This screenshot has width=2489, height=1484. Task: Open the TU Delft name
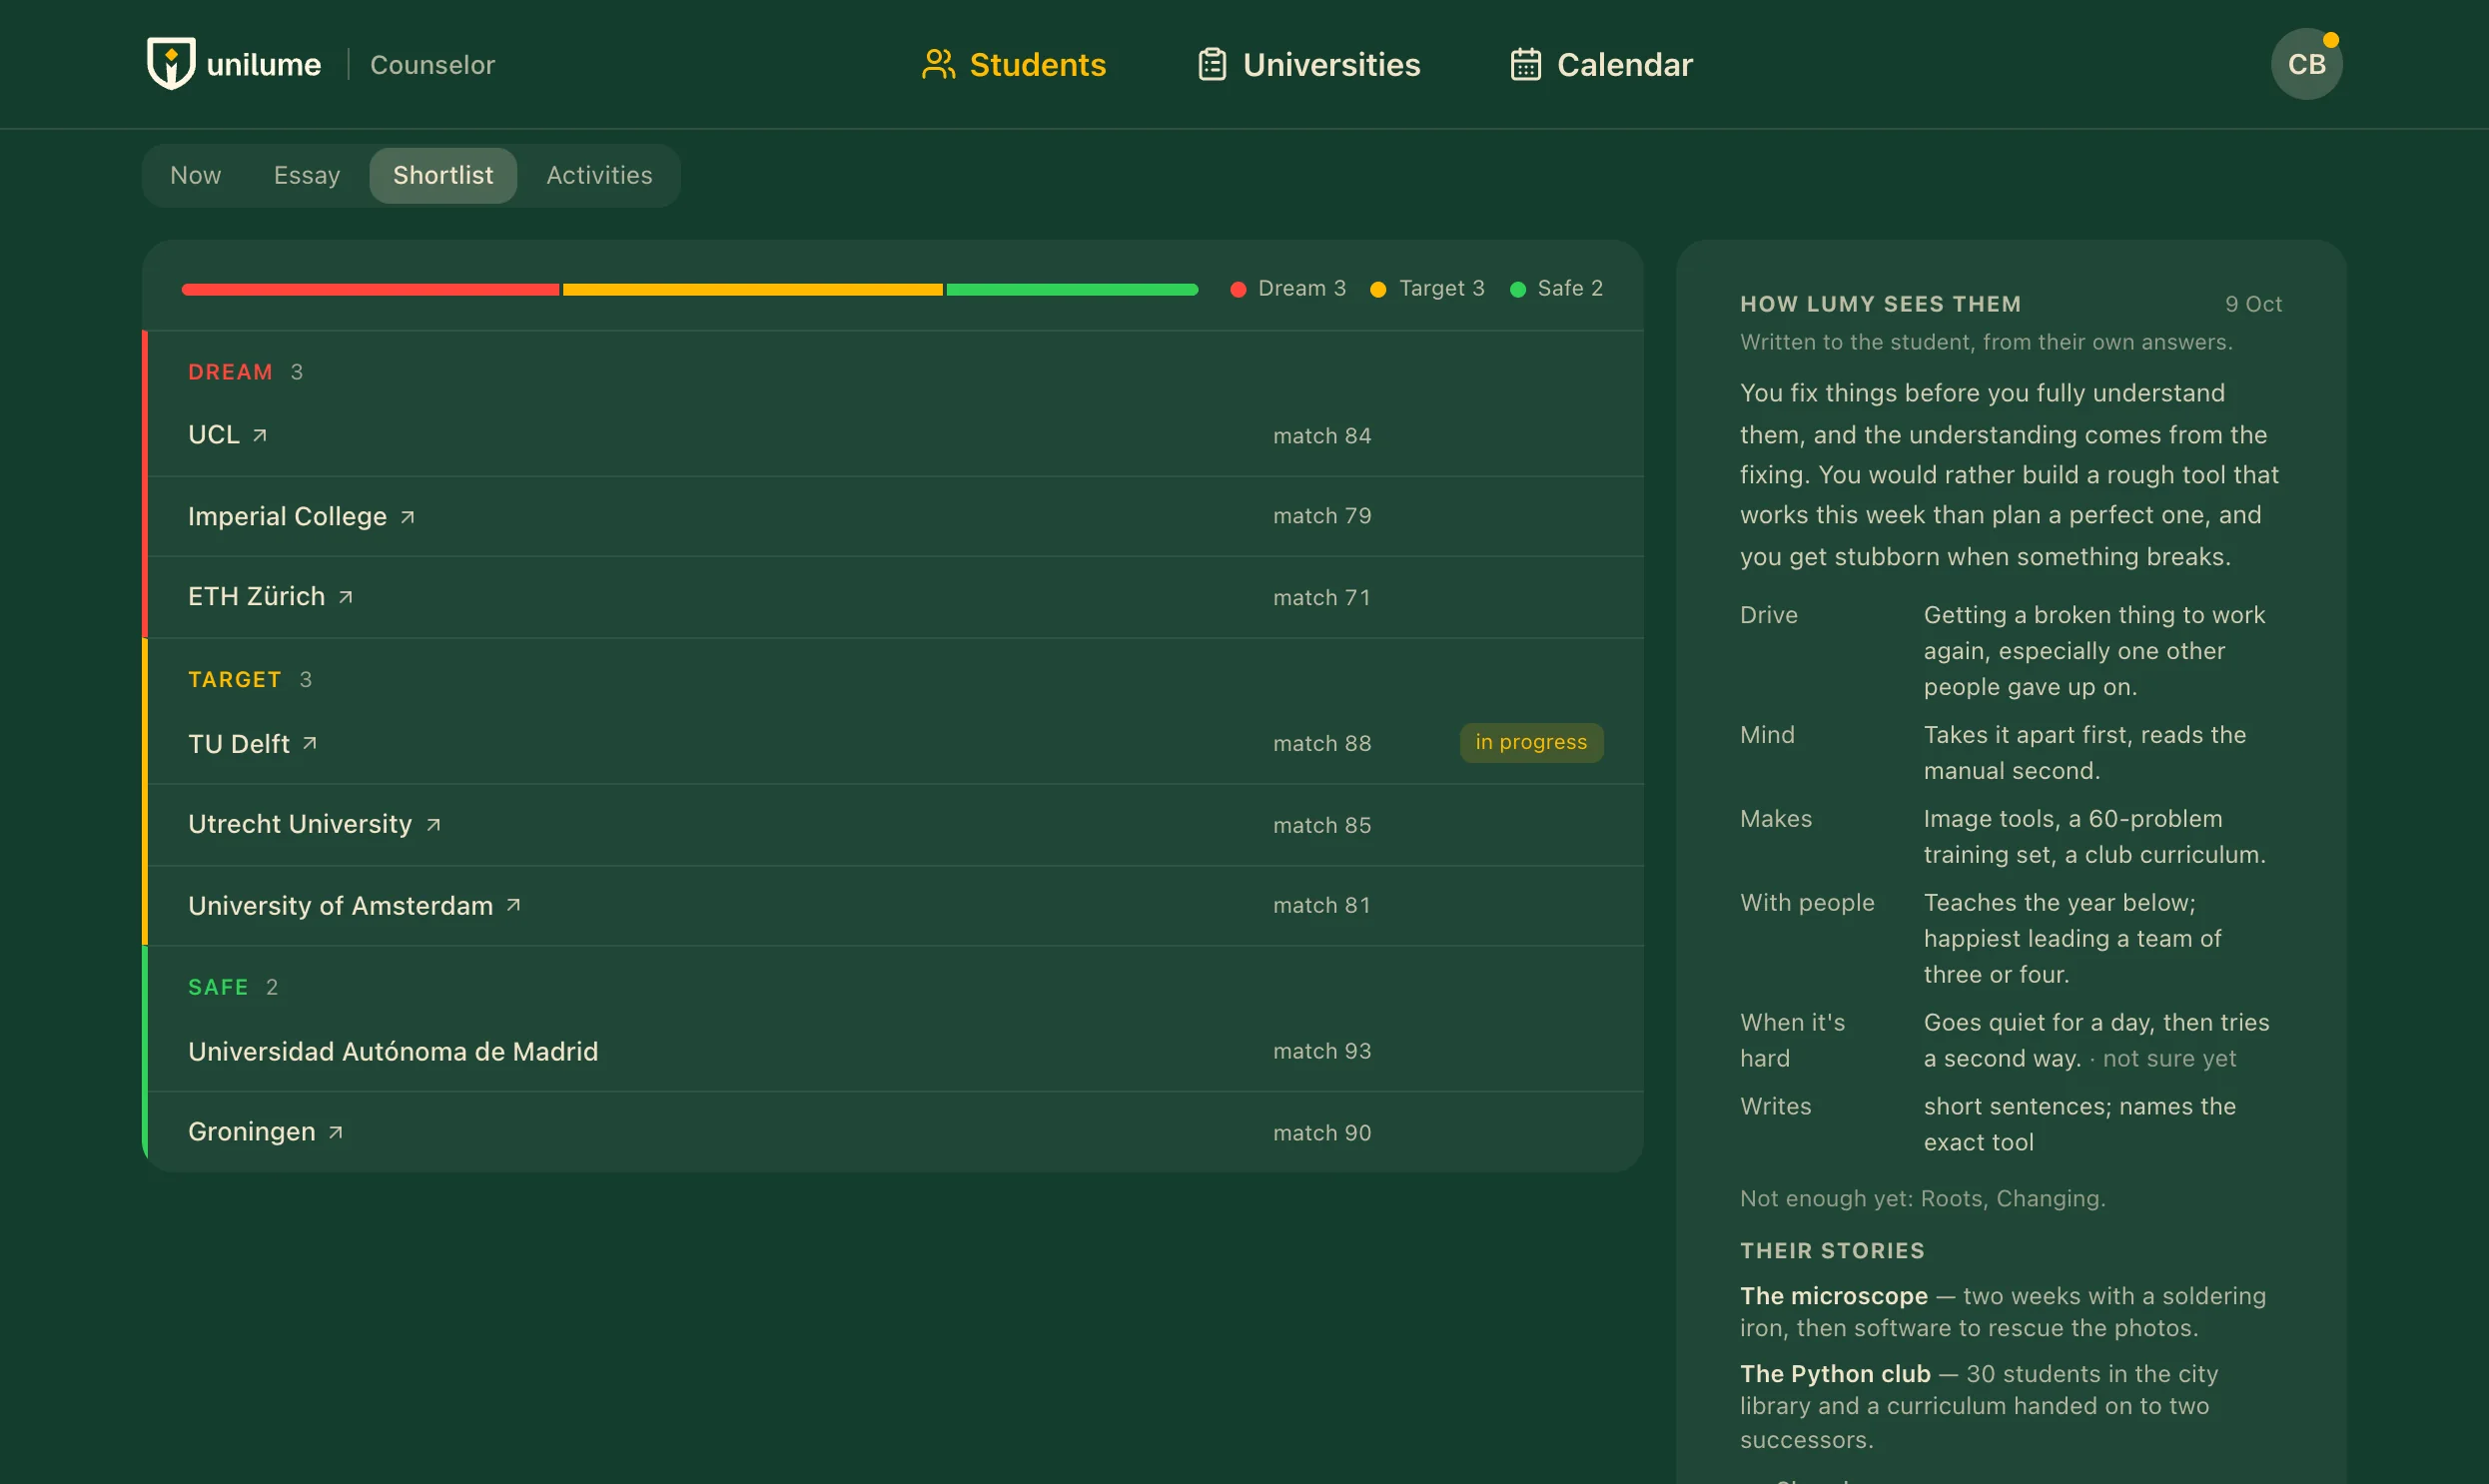pyautogui.click(x=239, y=744)
